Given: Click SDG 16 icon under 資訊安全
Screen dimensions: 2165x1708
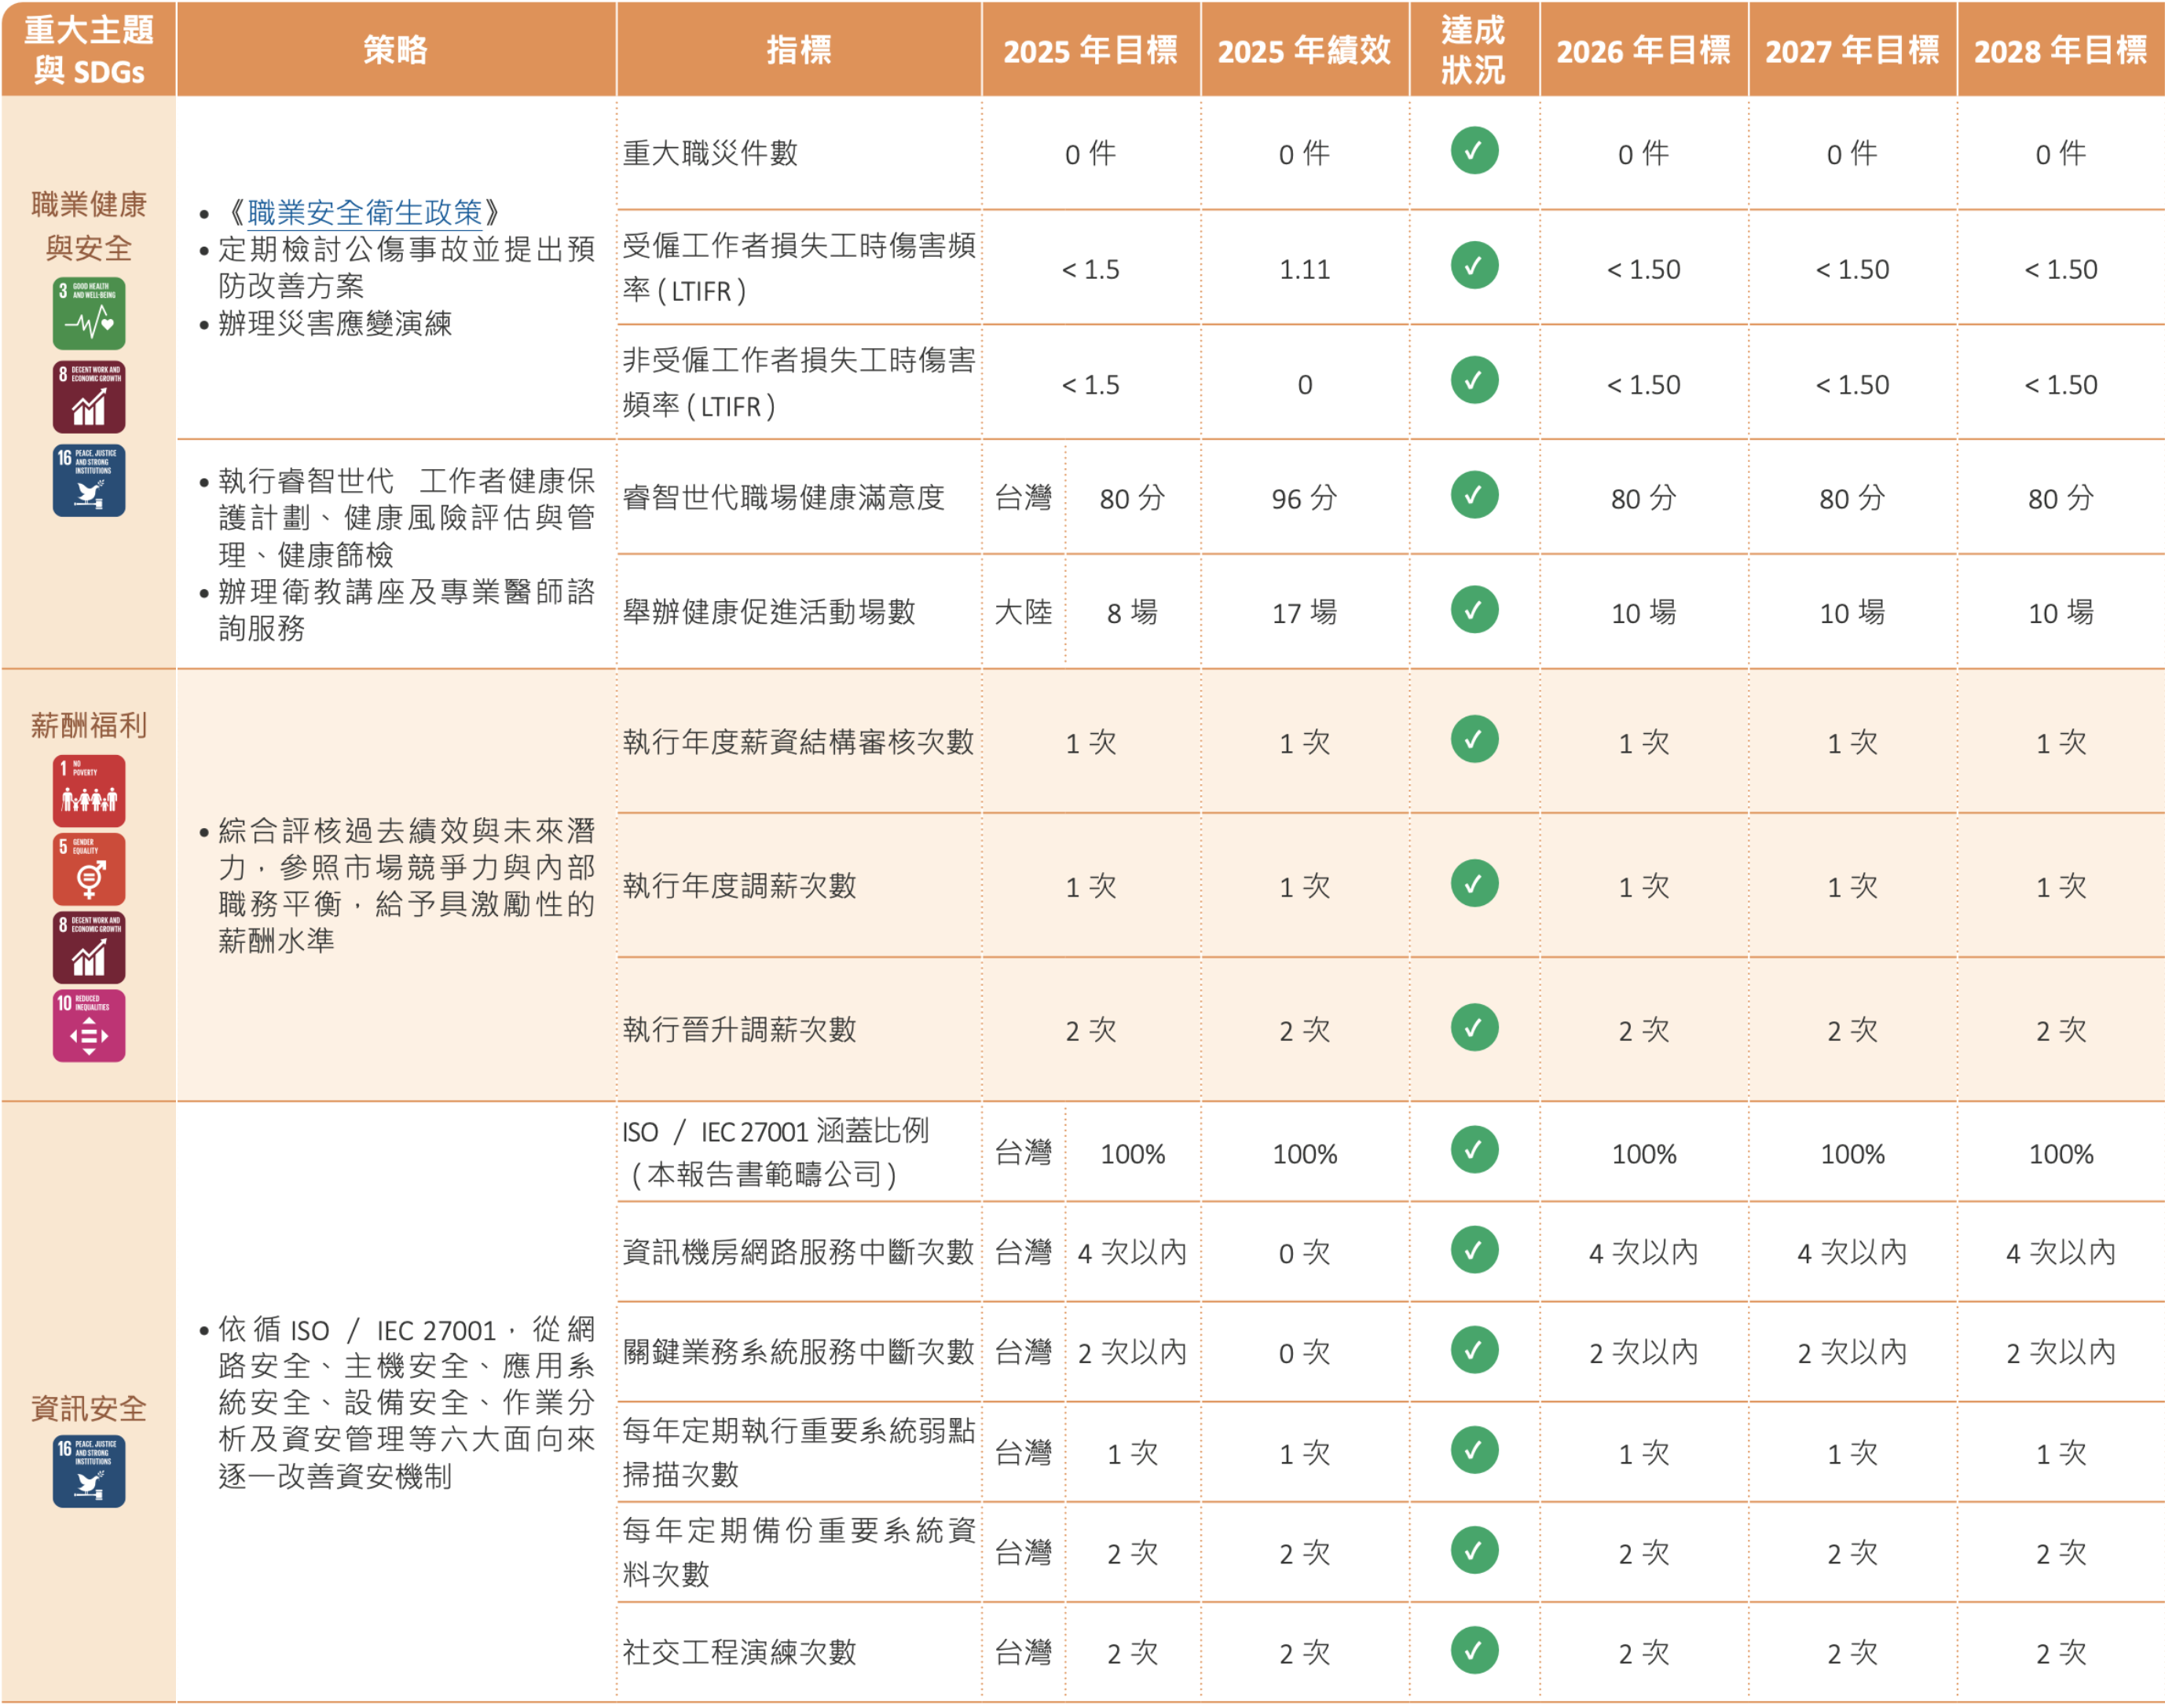Looking at the screenshot, I should point(89,1471).
